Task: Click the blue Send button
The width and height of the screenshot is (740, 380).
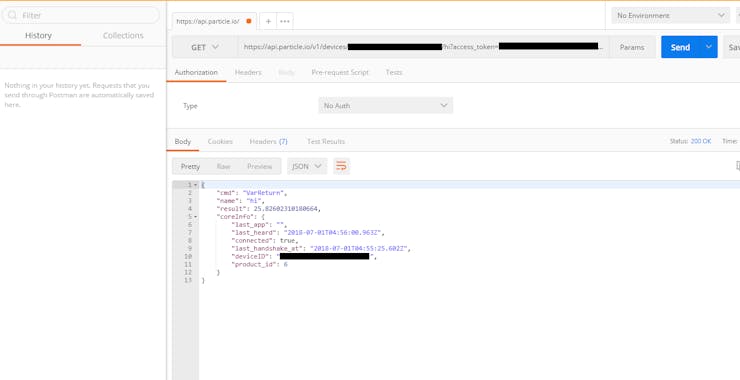Action: click(680, 47)
